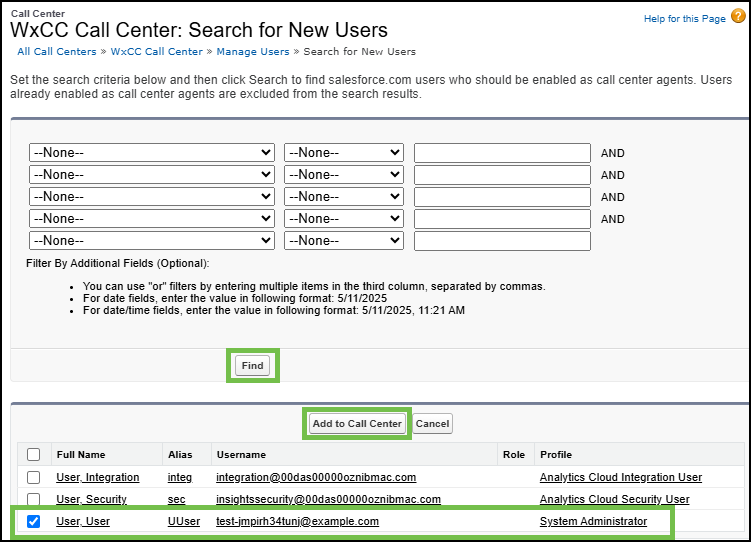751x542 pixels.
Task: Click the Help for this Page link
Action: [684, 19]
